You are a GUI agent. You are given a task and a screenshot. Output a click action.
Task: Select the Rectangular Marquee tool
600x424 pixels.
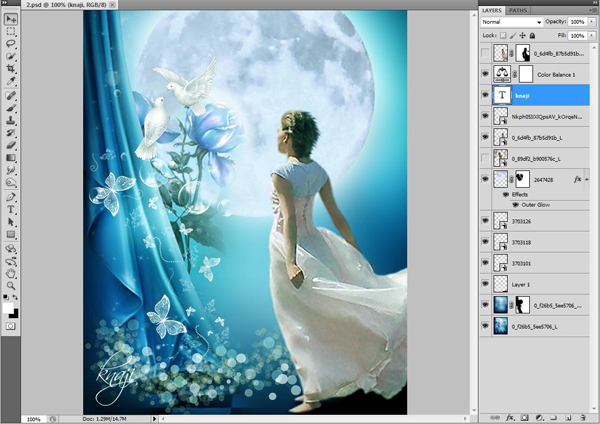pos(11,32)
